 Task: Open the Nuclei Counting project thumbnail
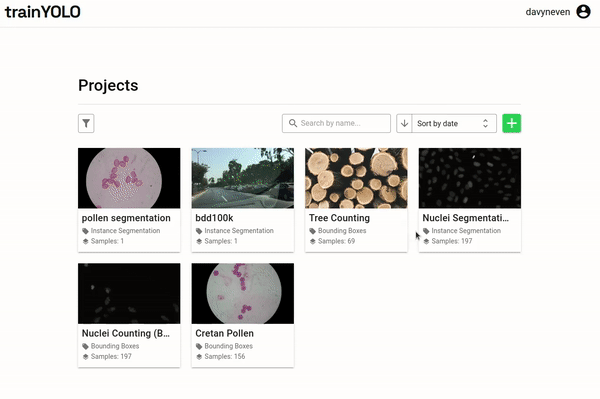point(129,293)
